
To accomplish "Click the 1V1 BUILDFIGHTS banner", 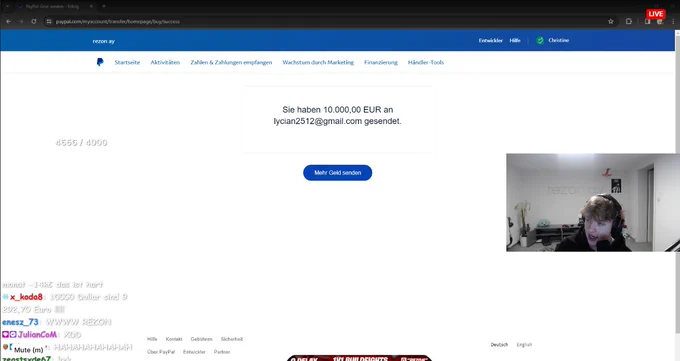I will pos(360,358).
